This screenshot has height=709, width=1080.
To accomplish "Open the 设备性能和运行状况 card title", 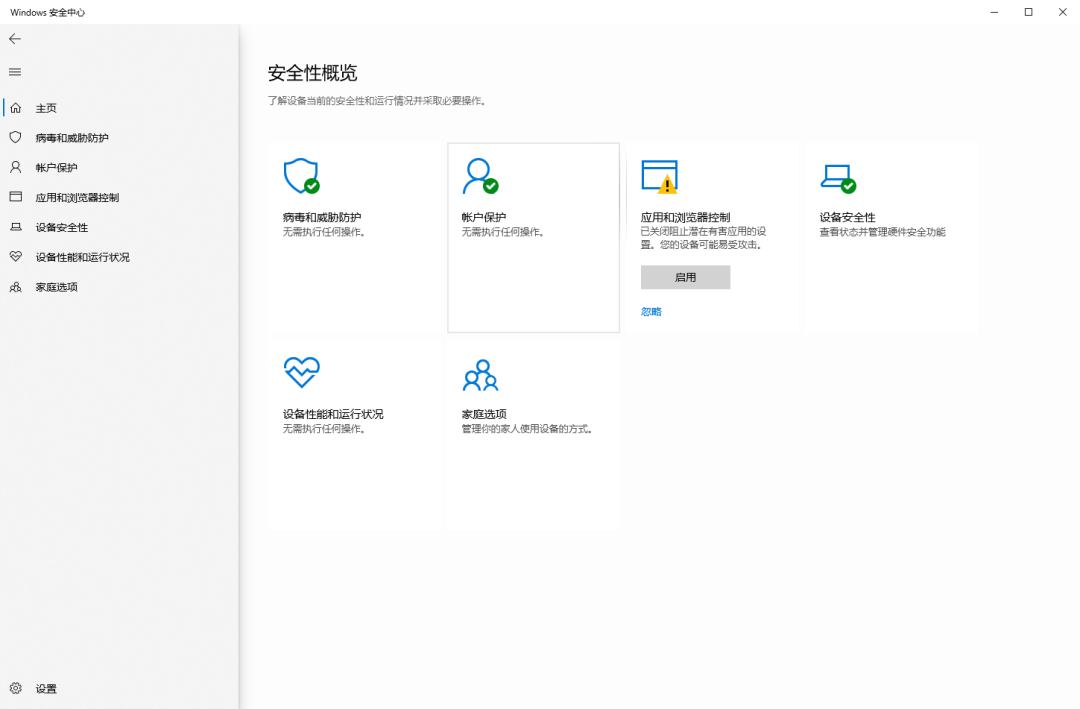I will click(x=333, y=414).
